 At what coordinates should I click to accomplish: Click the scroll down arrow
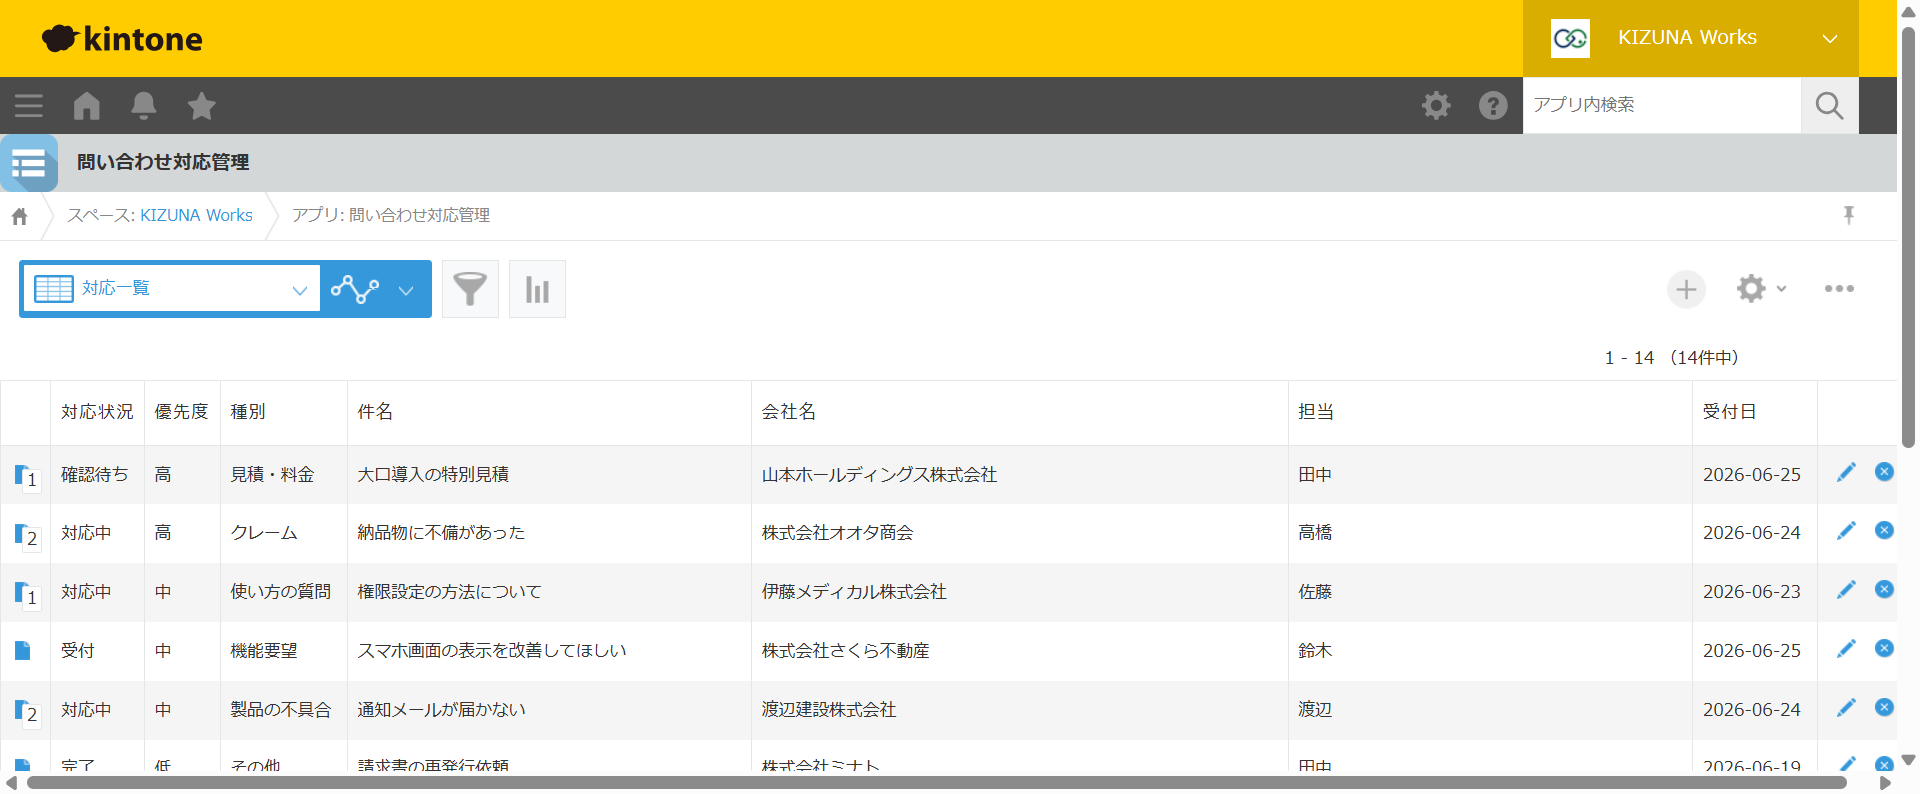(1908, 760)
